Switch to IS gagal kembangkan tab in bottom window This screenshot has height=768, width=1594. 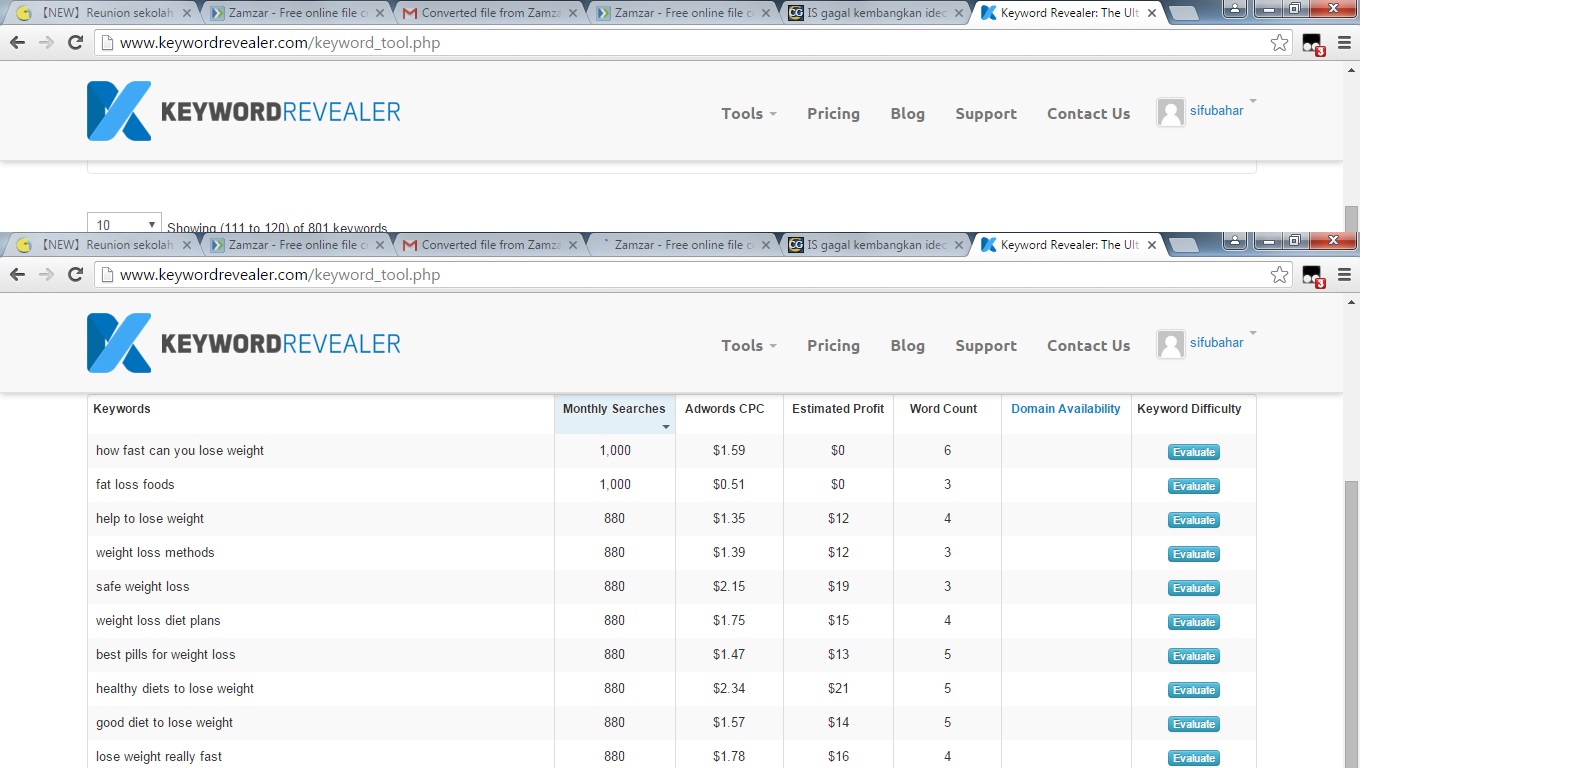pos(875,245)
